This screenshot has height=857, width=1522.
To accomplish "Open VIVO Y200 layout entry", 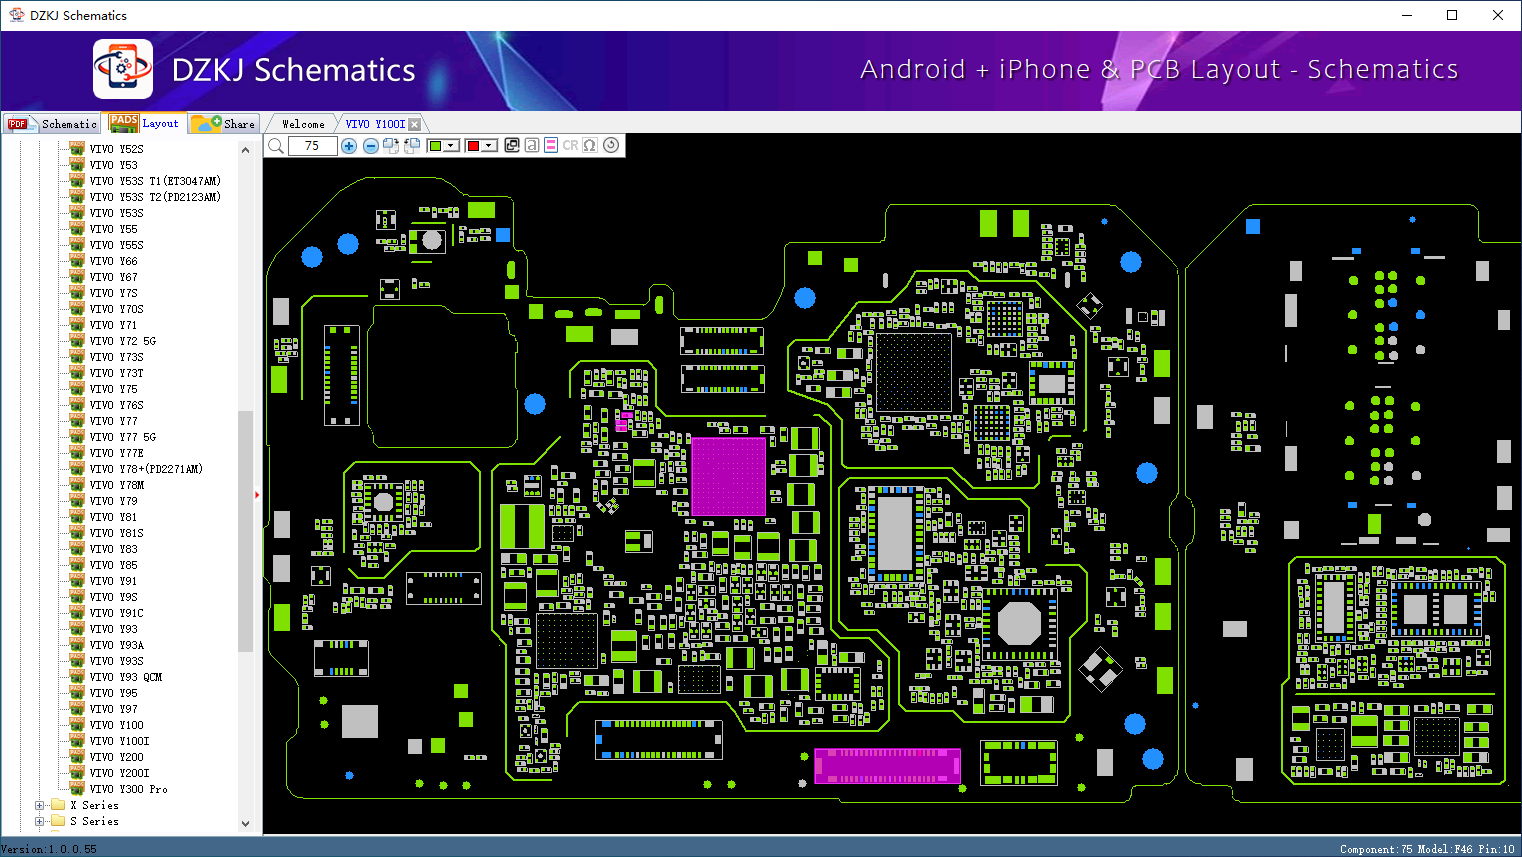I will point(117,757).
